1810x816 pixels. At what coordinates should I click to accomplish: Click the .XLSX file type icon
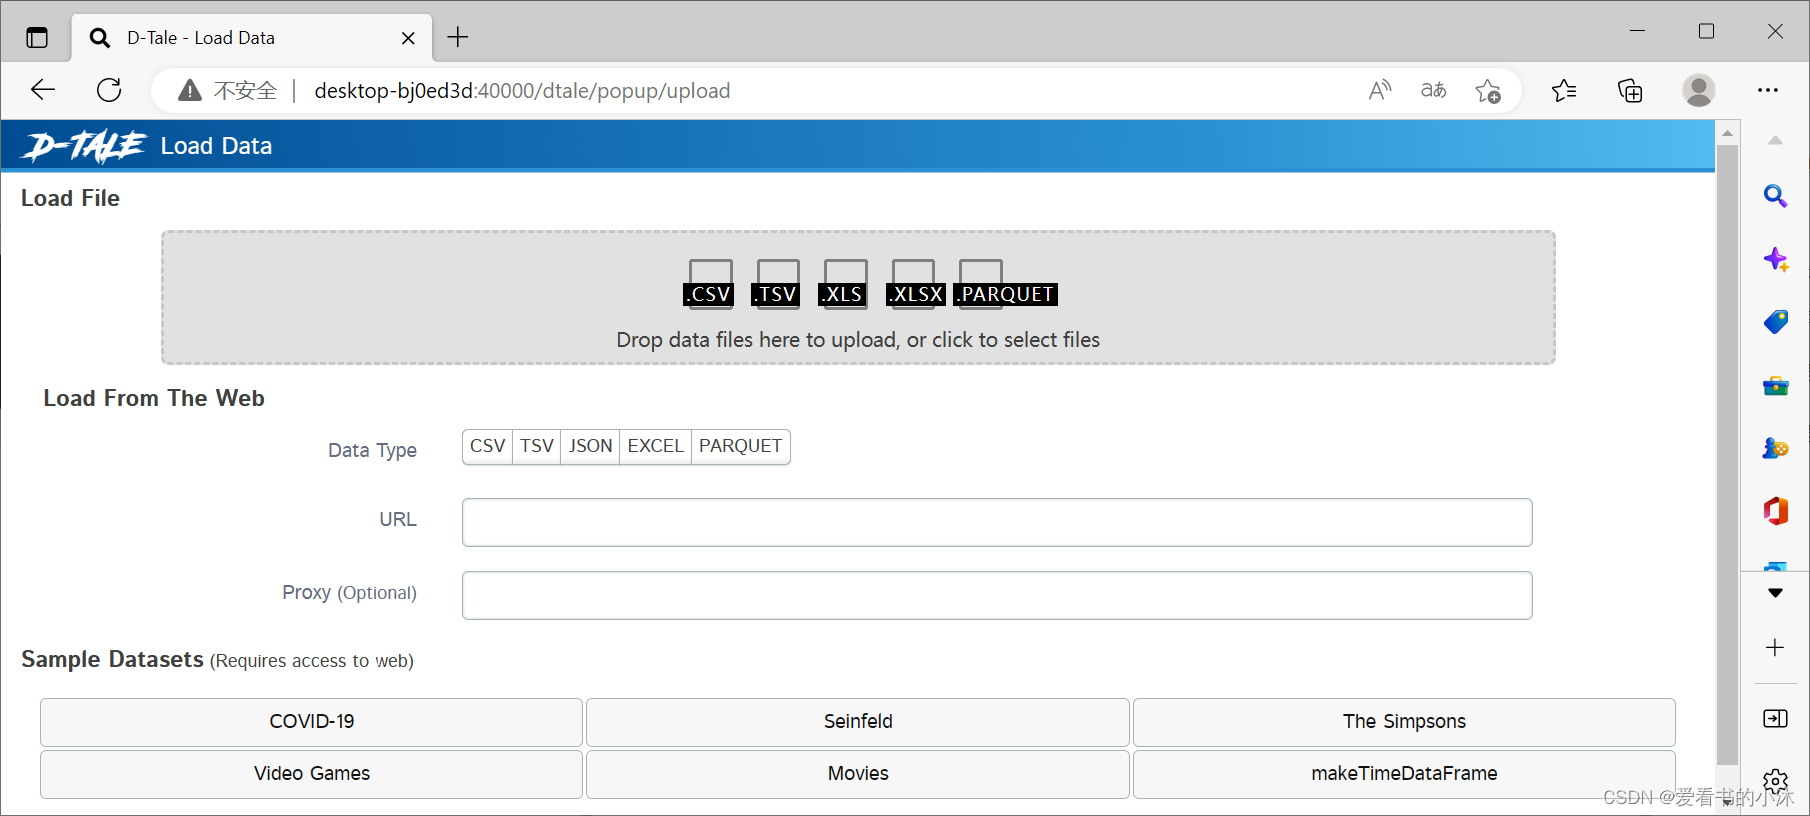coord(915,283)
